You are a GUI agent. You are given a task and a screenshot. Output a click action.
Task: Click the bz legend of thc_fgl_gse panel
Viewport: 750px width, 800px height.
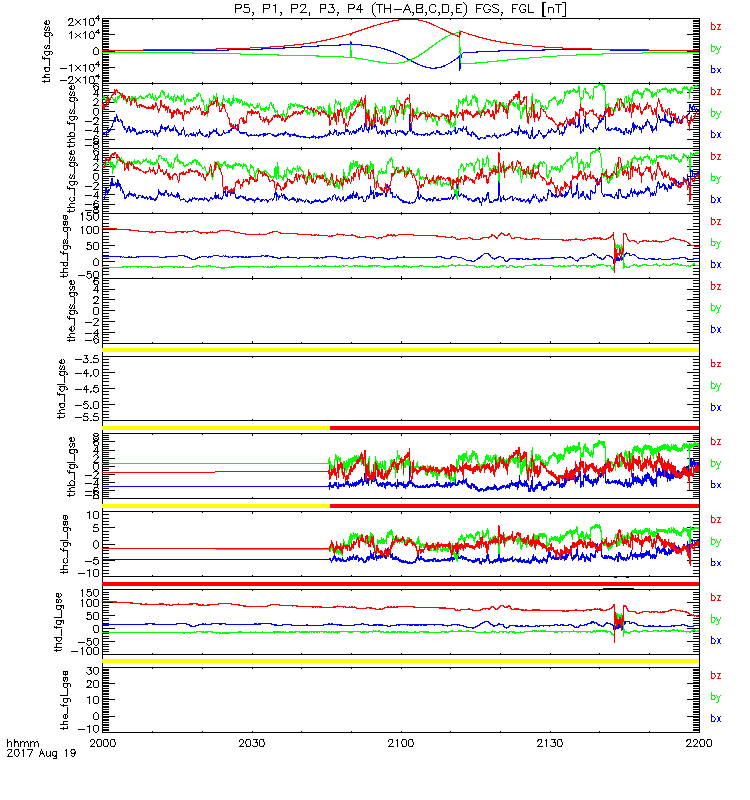pyautogui.click(x=716, y=520)
